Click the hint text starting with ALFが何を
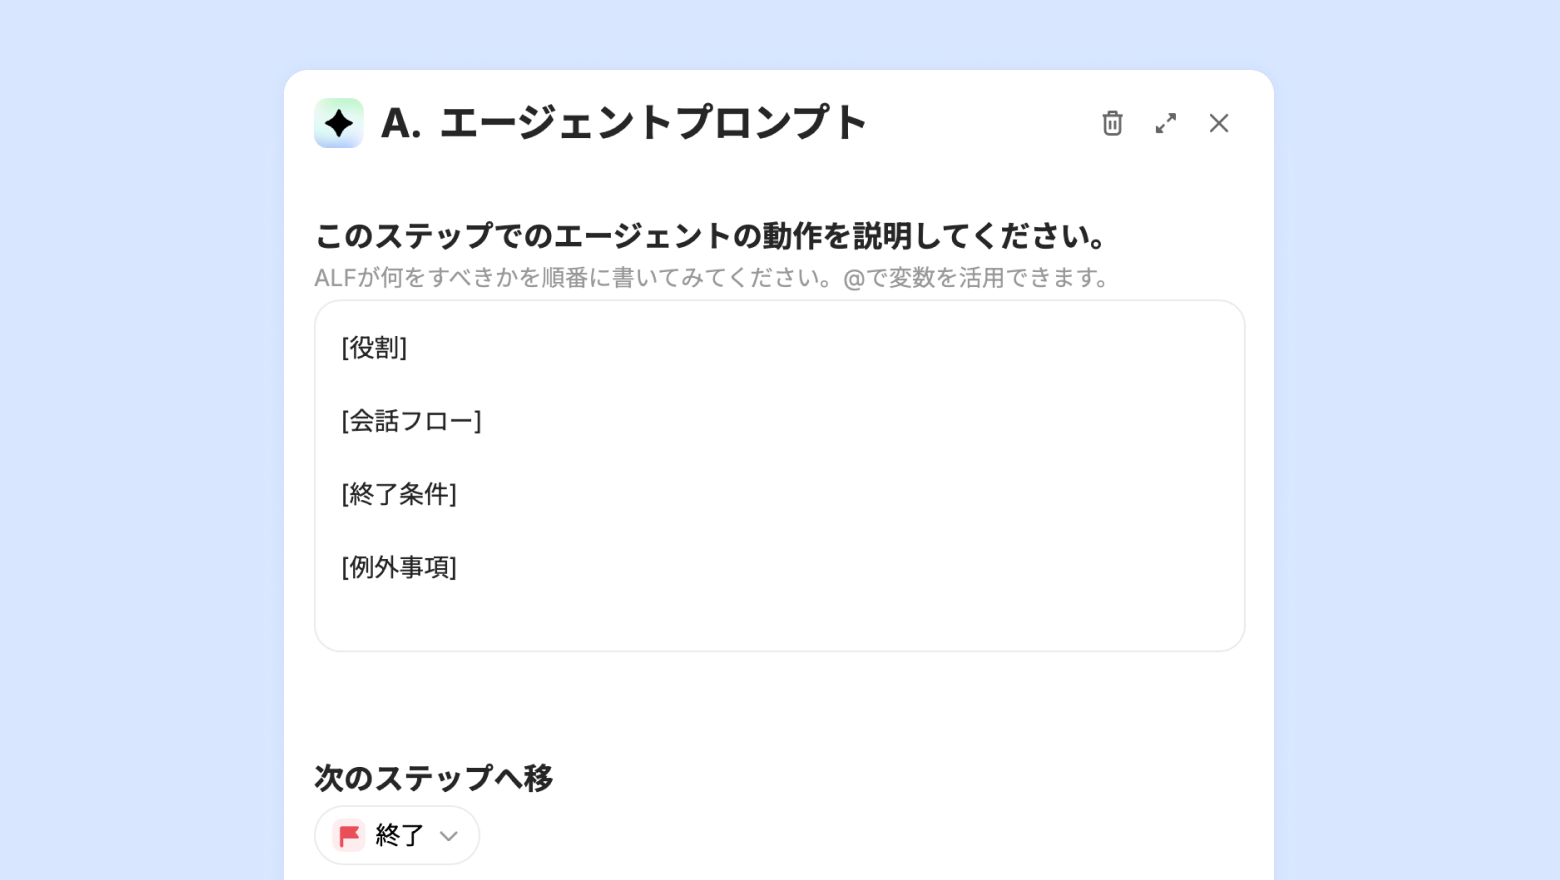 712,277
